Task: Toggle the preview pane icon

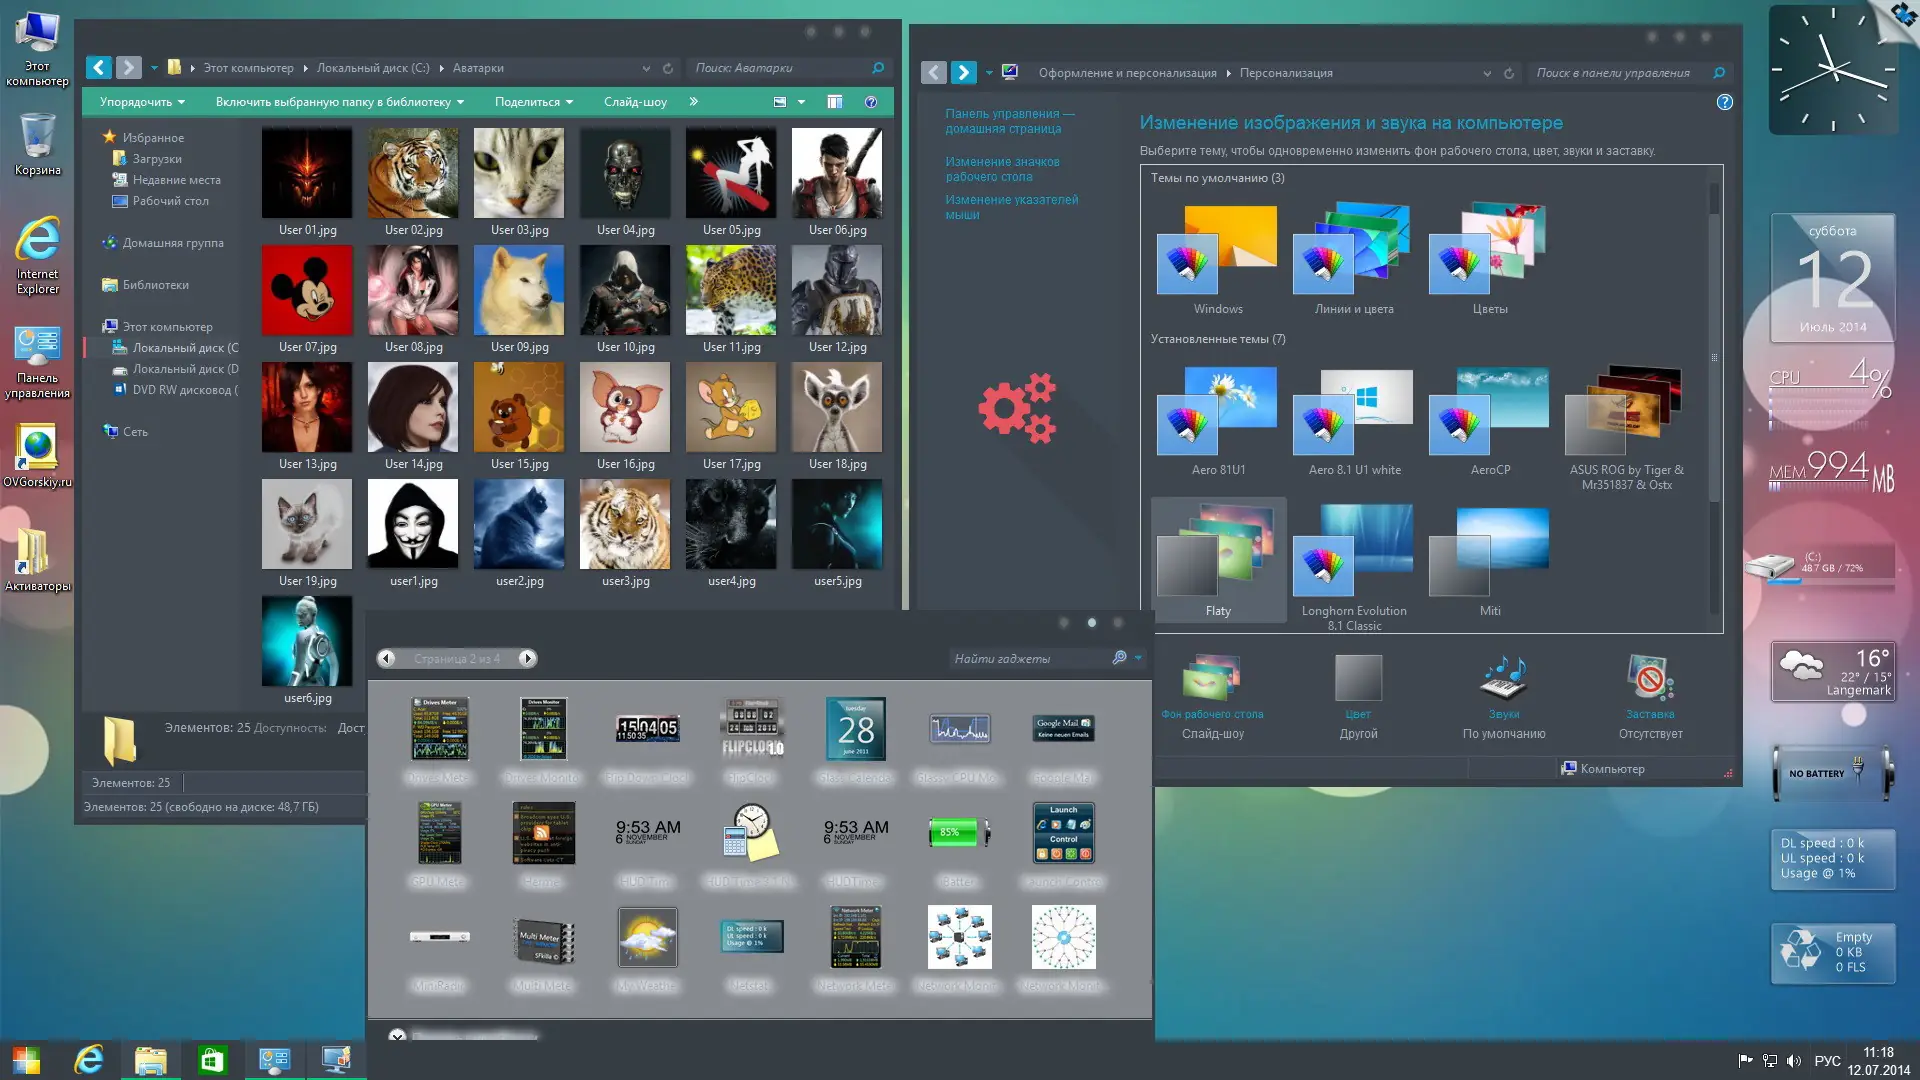Action: click(835, 102)
